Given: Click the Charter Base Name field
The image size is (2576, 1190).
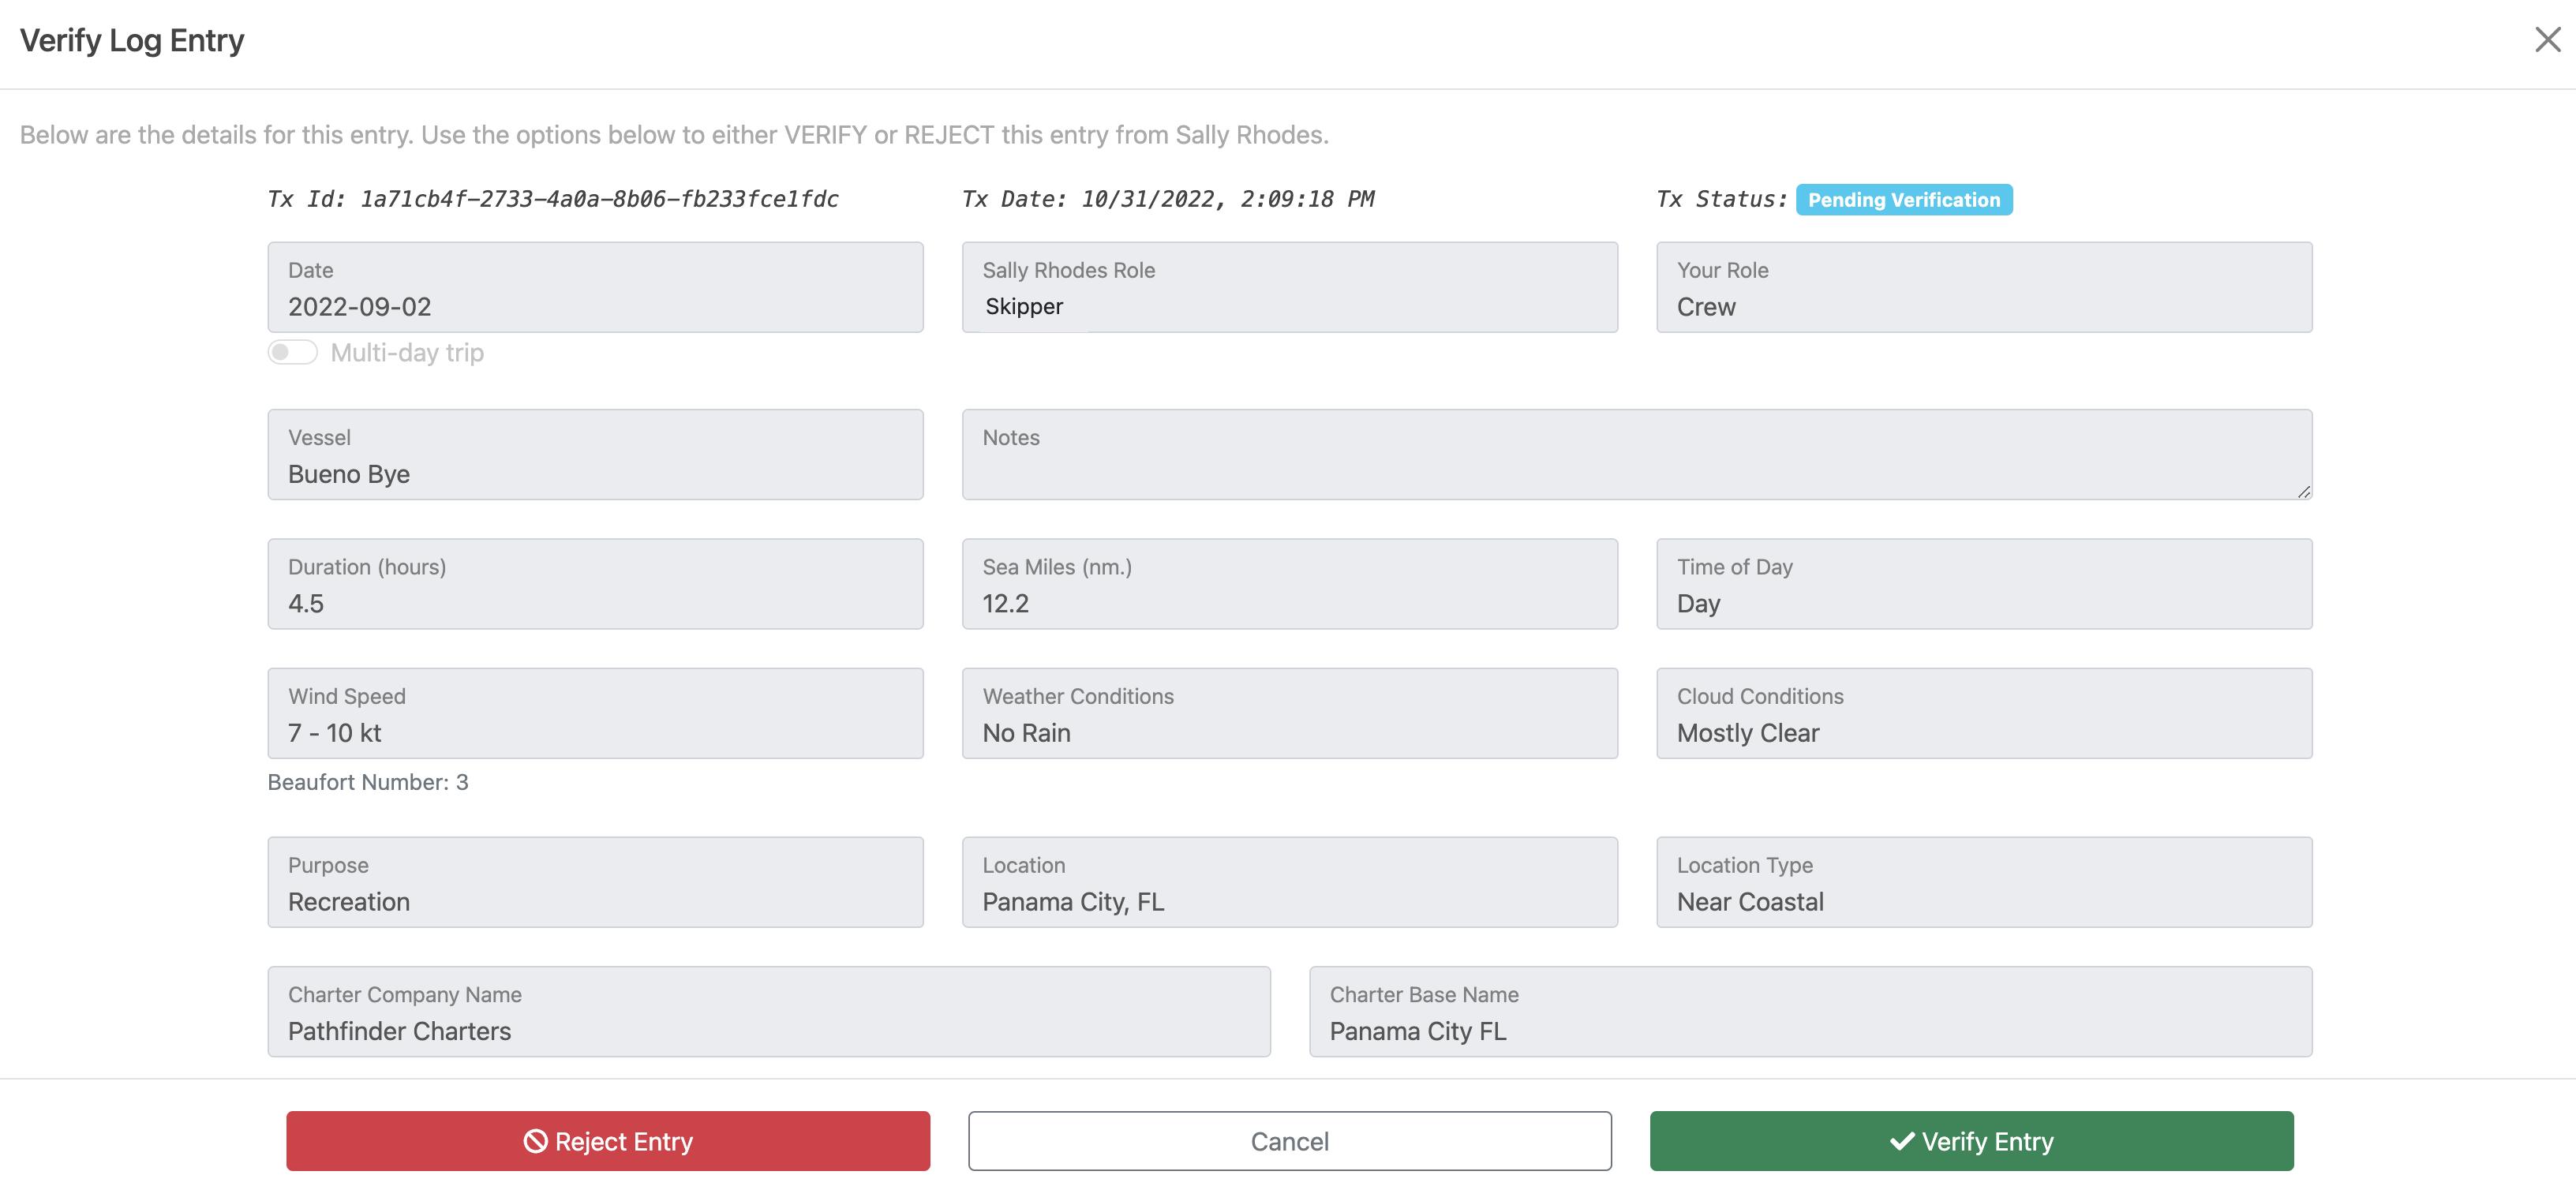Looking at the screenshot, I should tap(1810, 1011).
